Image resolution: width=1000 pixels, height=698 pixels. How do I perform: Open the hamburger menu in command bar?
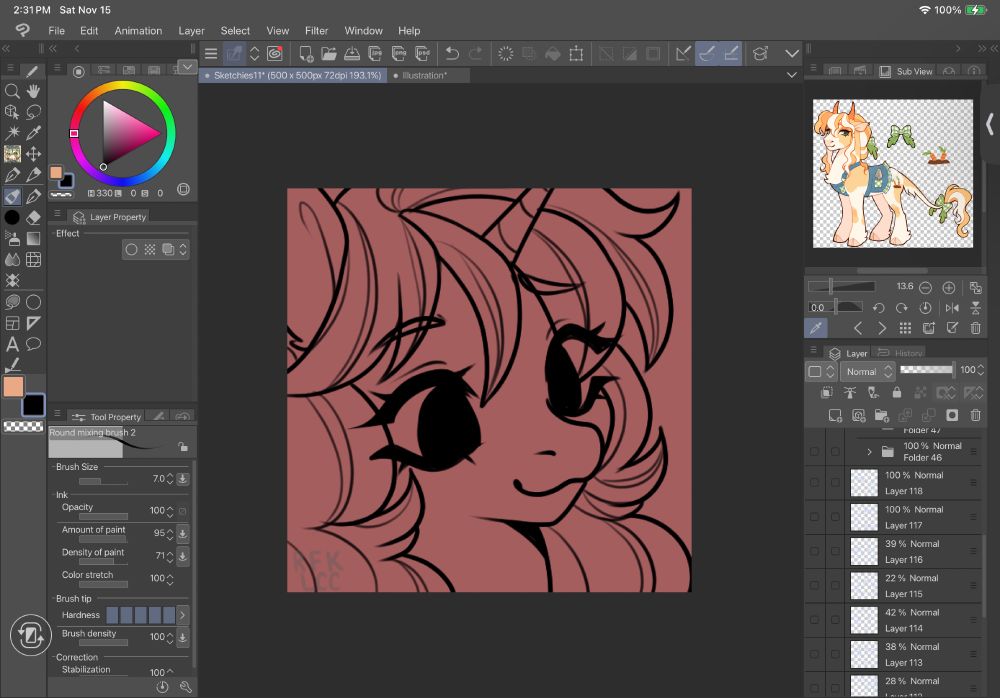point(211,54)
